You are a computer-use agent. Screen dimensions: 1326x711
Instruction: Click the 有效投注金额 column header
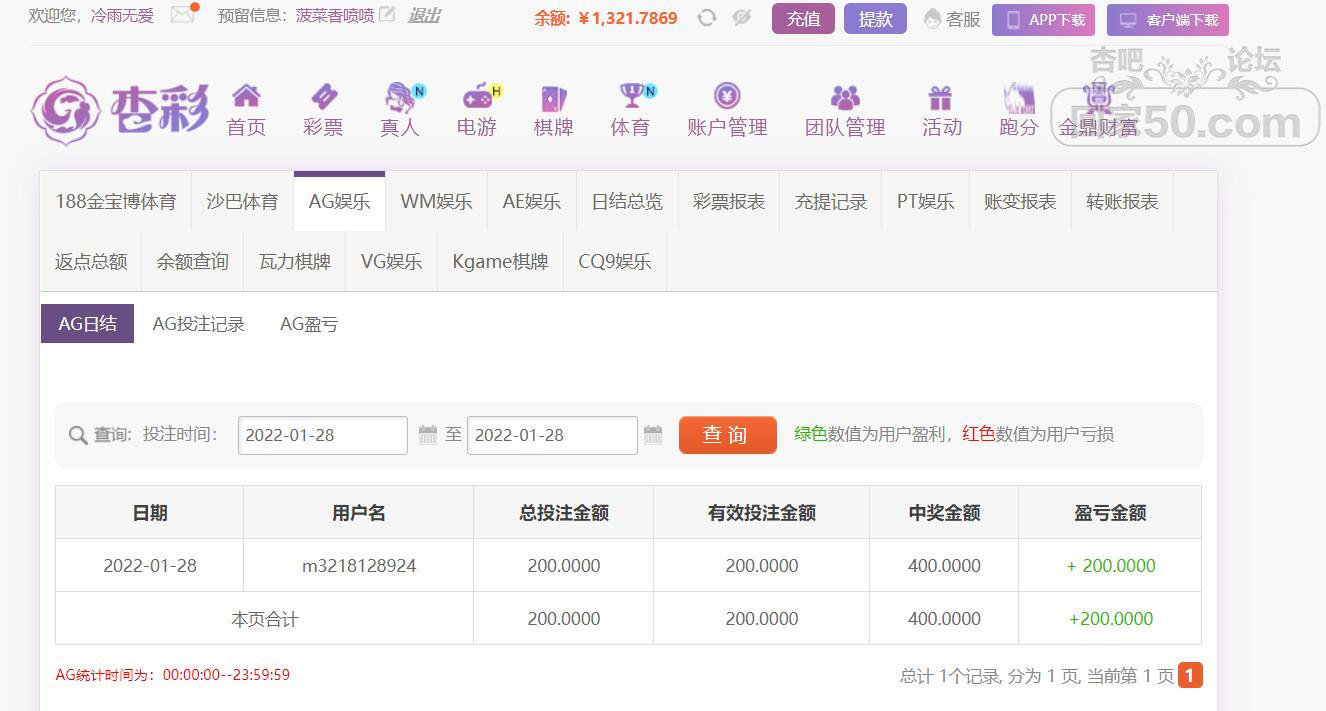click(762, 513)
